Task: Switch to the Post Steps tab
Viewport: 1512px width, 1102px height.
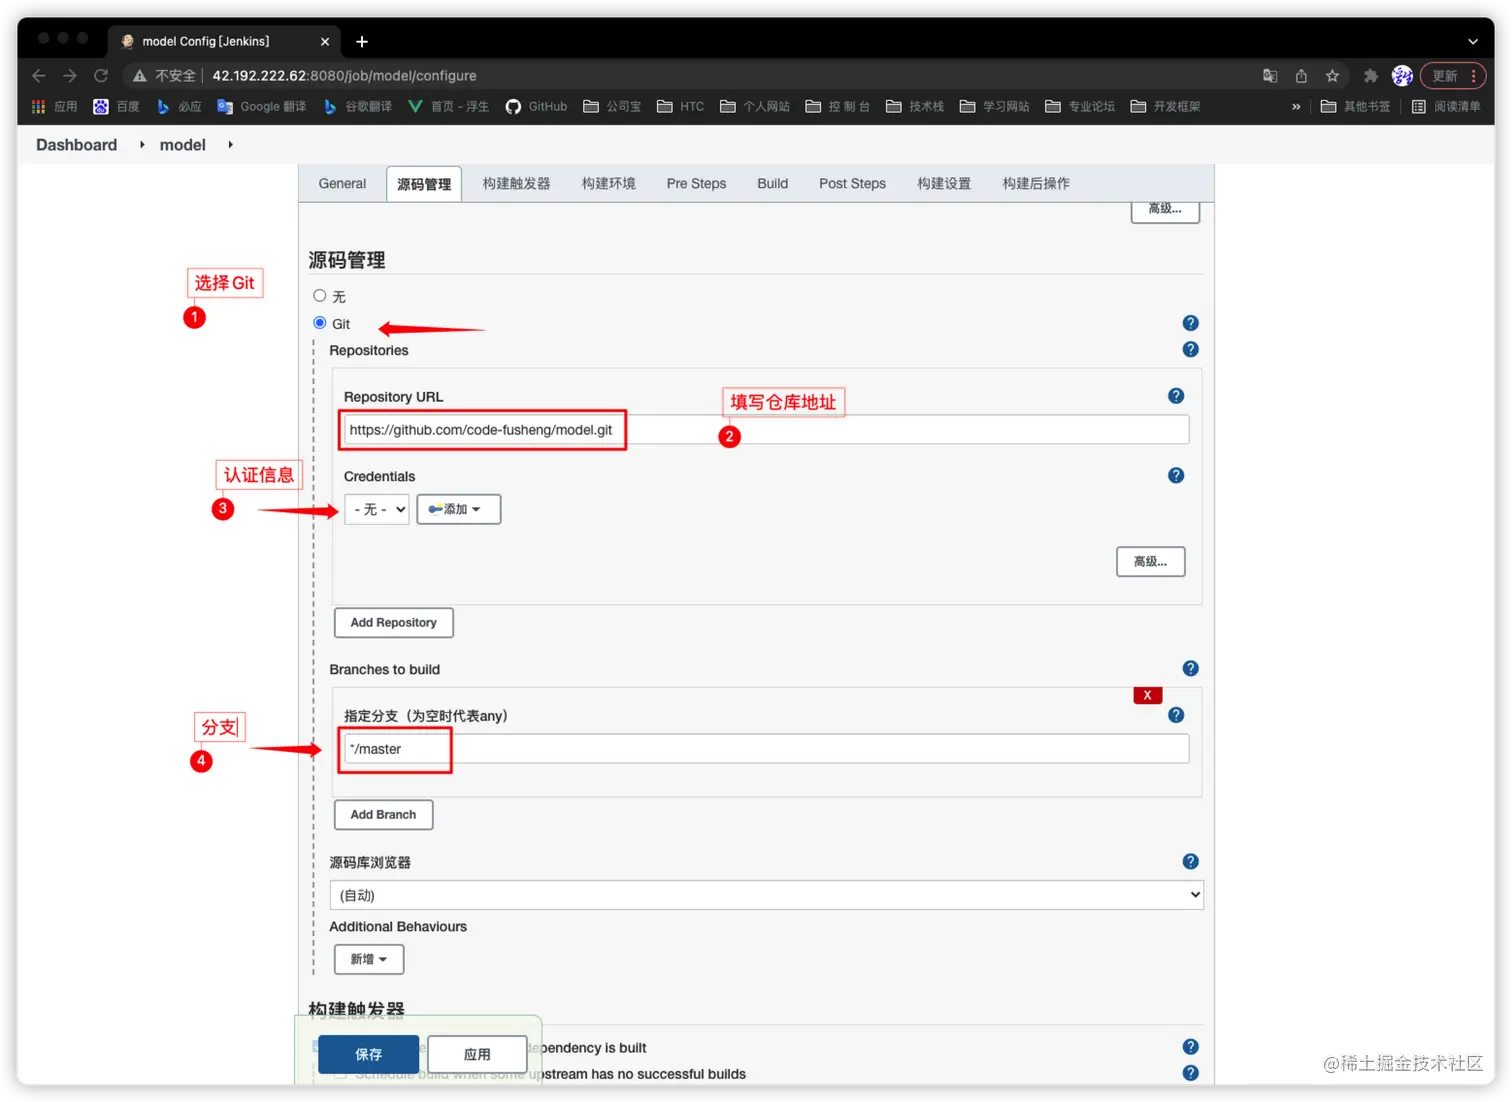Action: tap(852, 184)
